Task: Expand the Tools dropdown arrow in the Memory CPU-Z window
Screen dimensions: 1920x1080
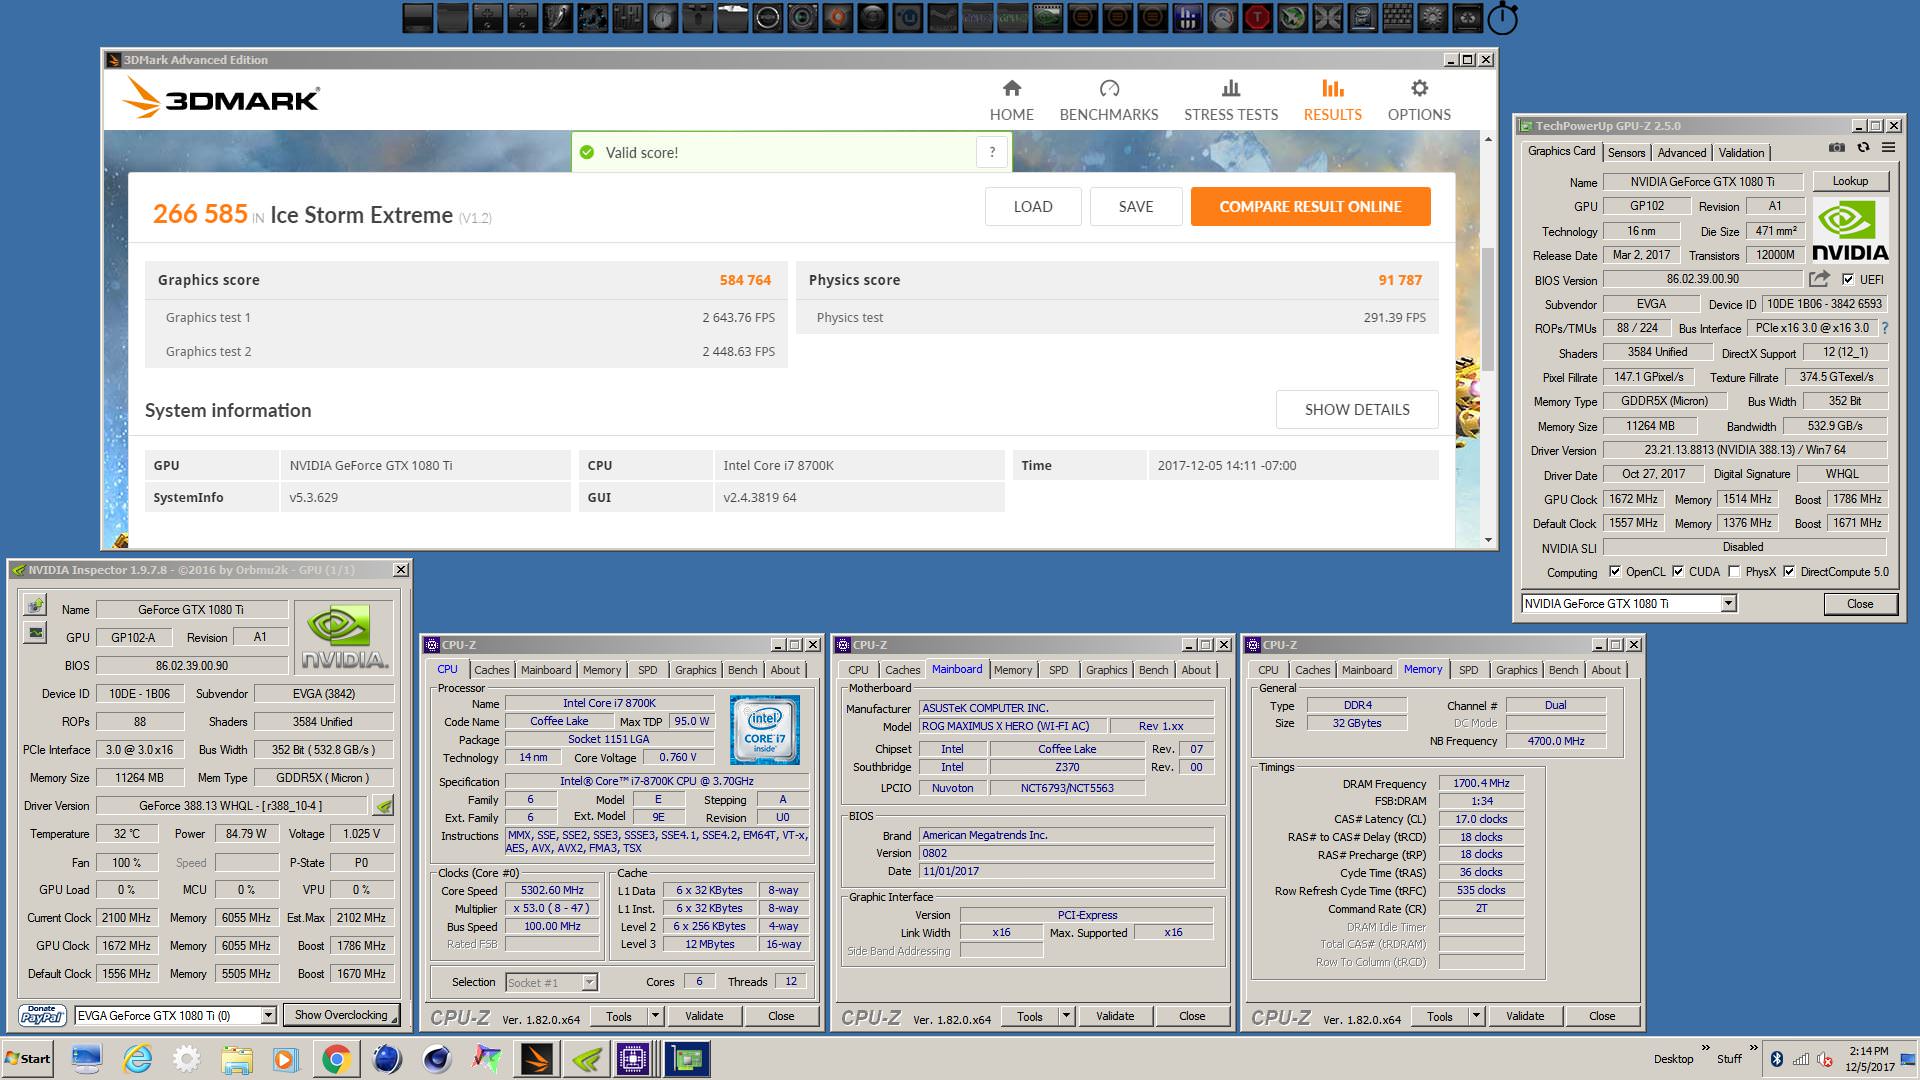Action: (x=1476, y=1016)
